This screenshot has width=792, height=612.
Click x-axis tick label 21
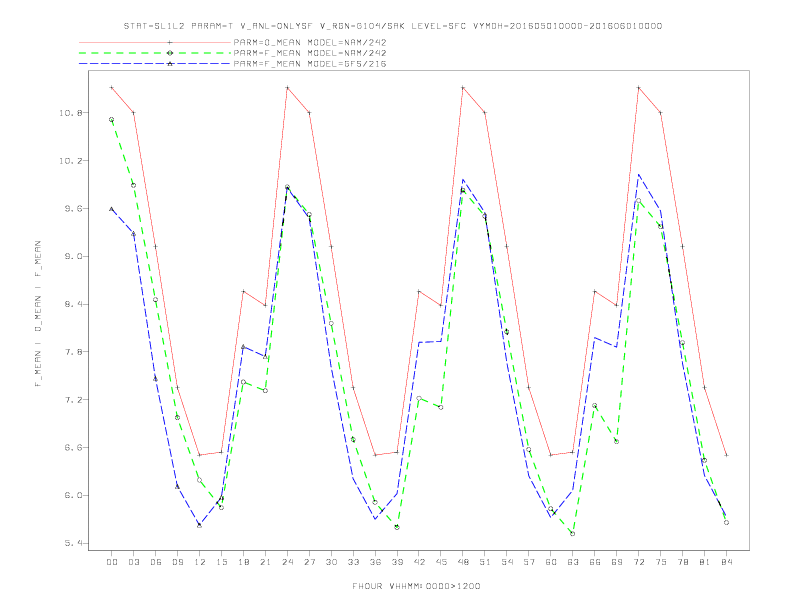(x=265, y=562)
